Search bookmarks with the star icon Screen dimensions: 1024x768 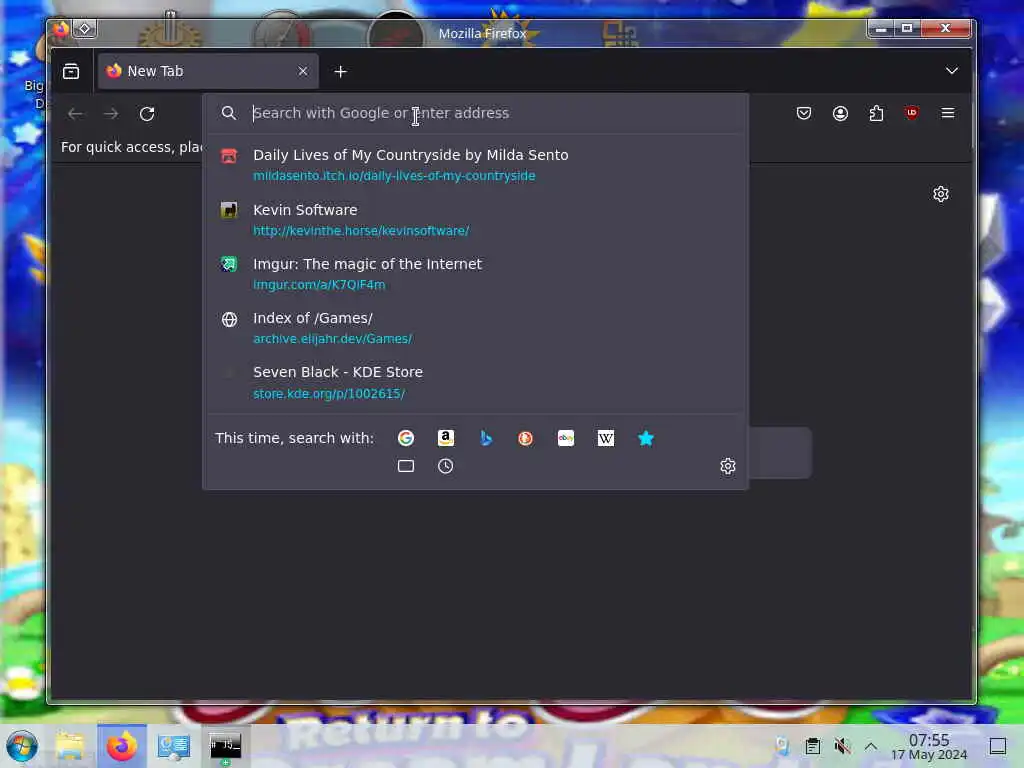pyautogui.click(x=645, y=438)
